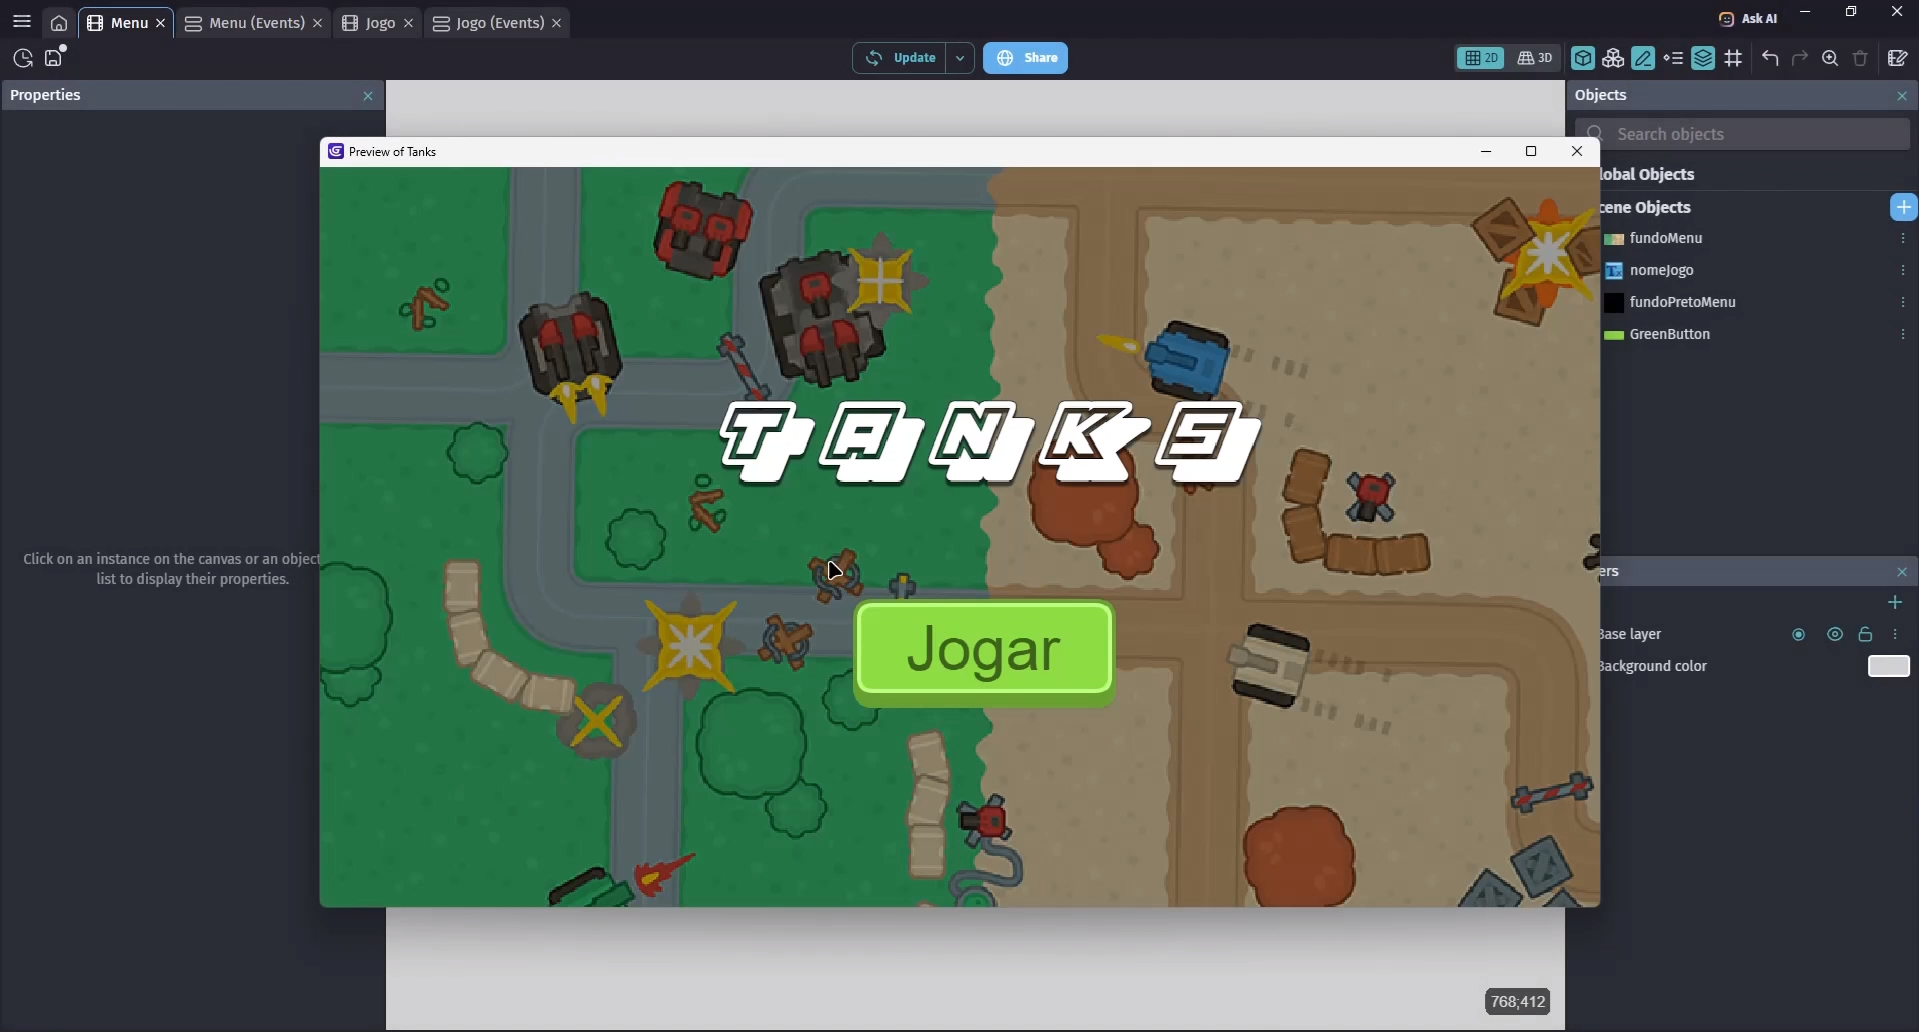Viewport: 1919px width, 1032px height.
Task: Open the Background color swatch
Action: point(1888,666)
